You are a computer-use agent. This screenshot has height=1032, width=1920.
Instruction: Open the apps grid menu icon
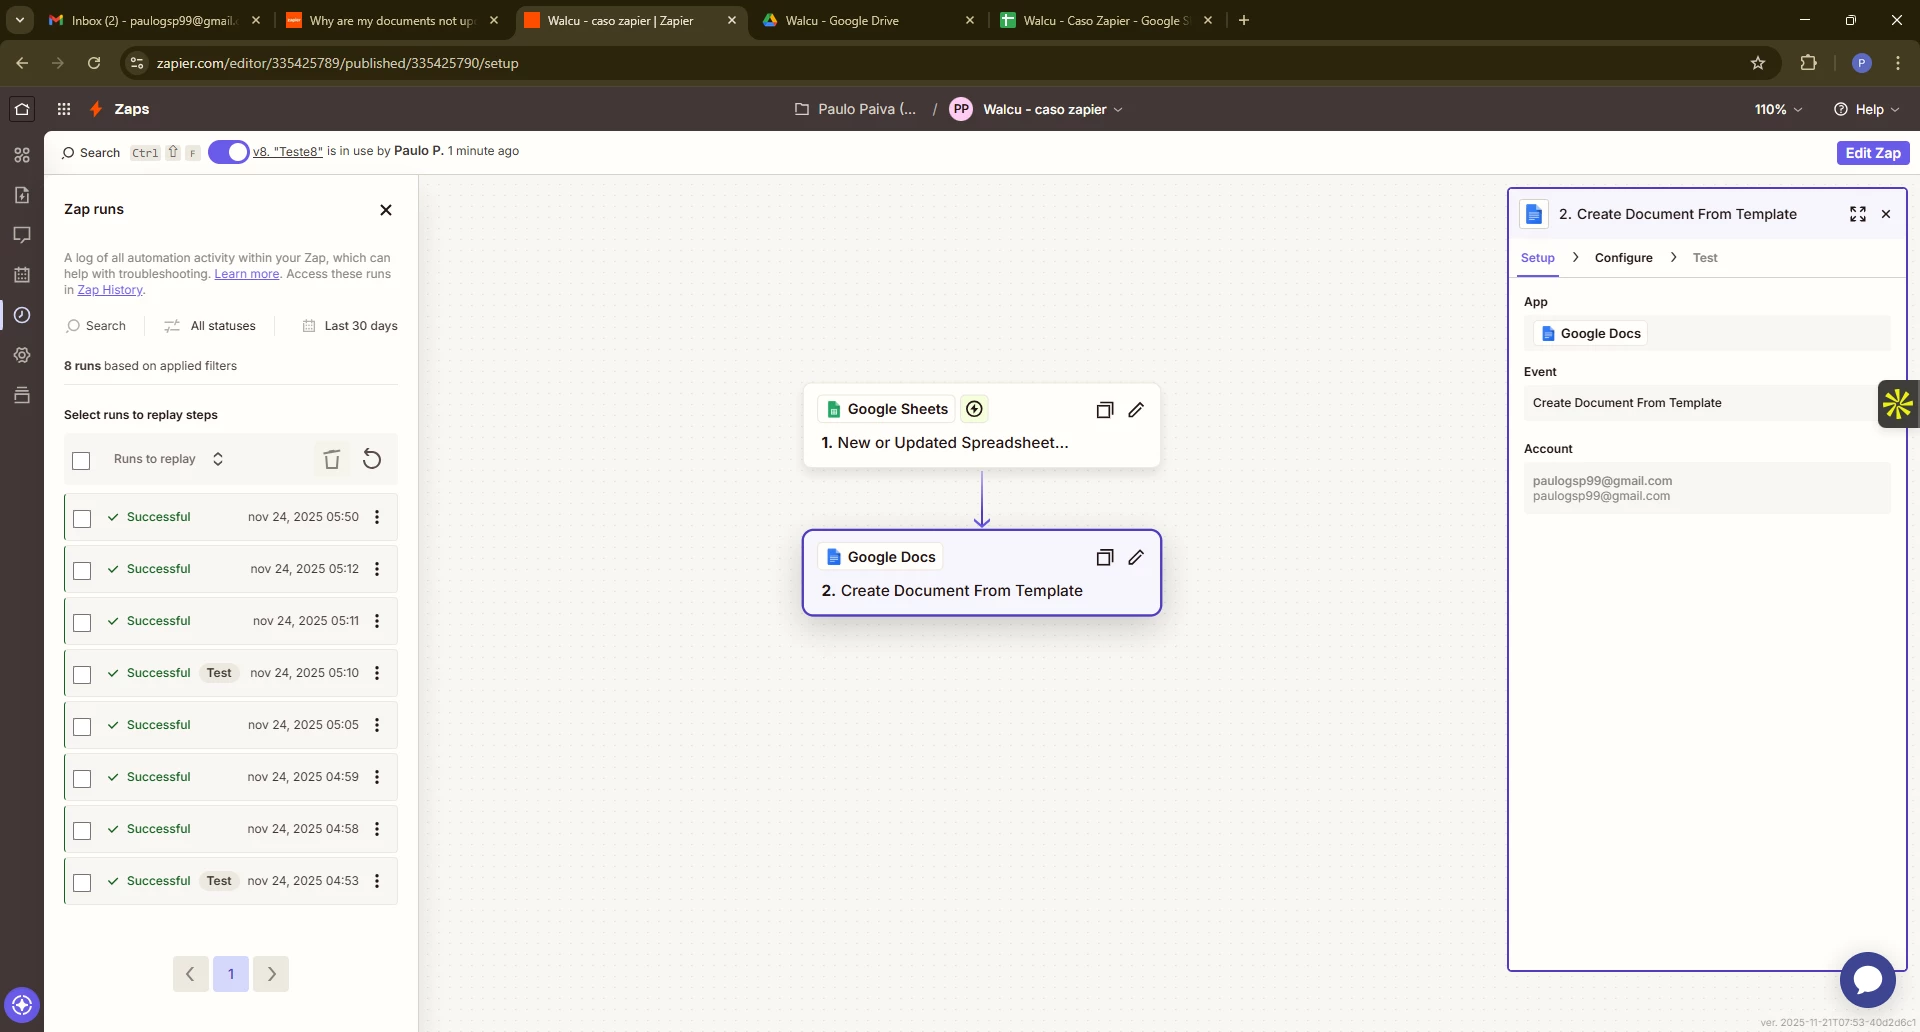[x=64, y=109]
